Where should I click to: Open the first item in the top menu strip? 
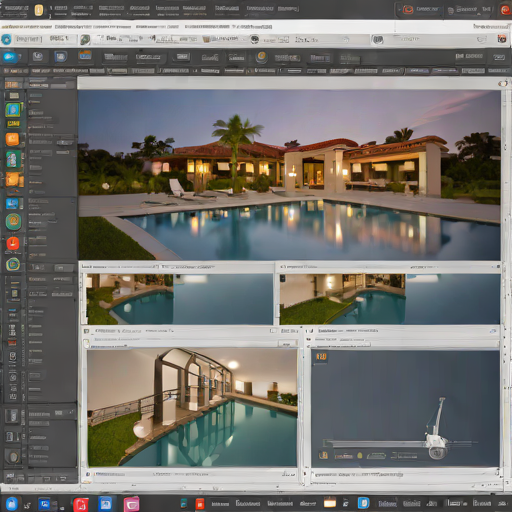point(15,8)
